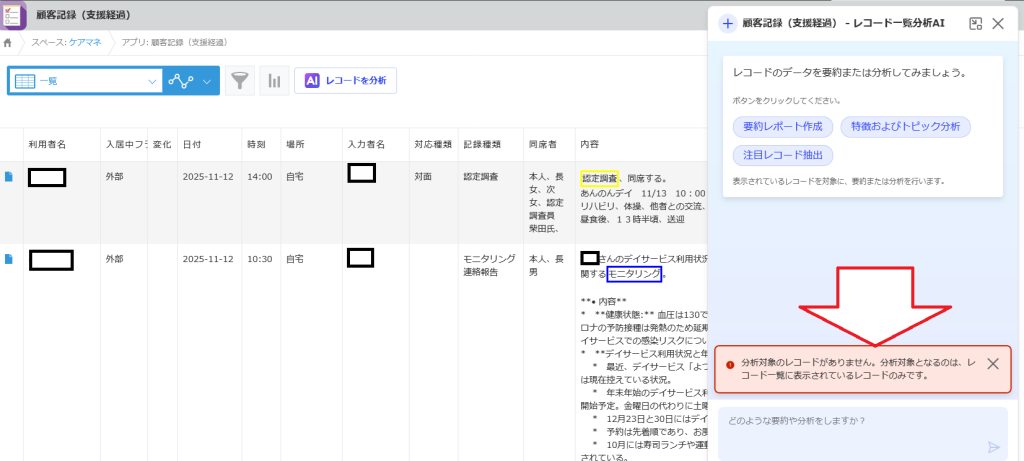Click the purple app icon at top-left
The height and width of the screenshot is (461, 1024).
pos(14,16)
